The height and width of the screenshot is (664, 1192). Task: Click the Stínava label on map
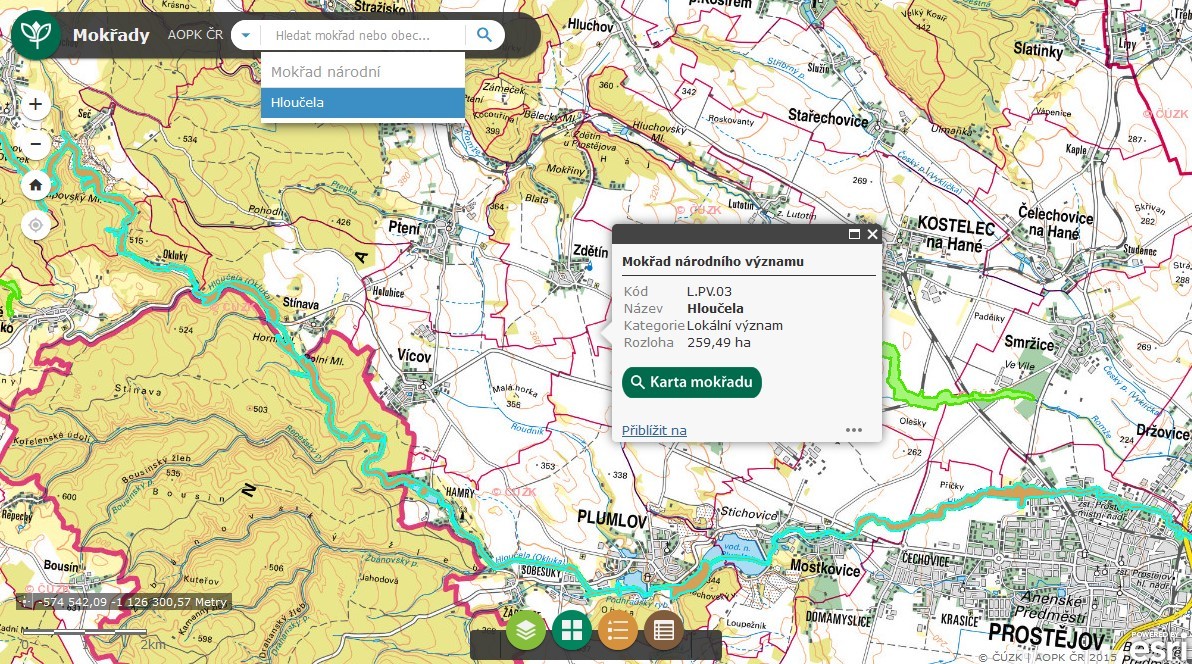[300, 303]
